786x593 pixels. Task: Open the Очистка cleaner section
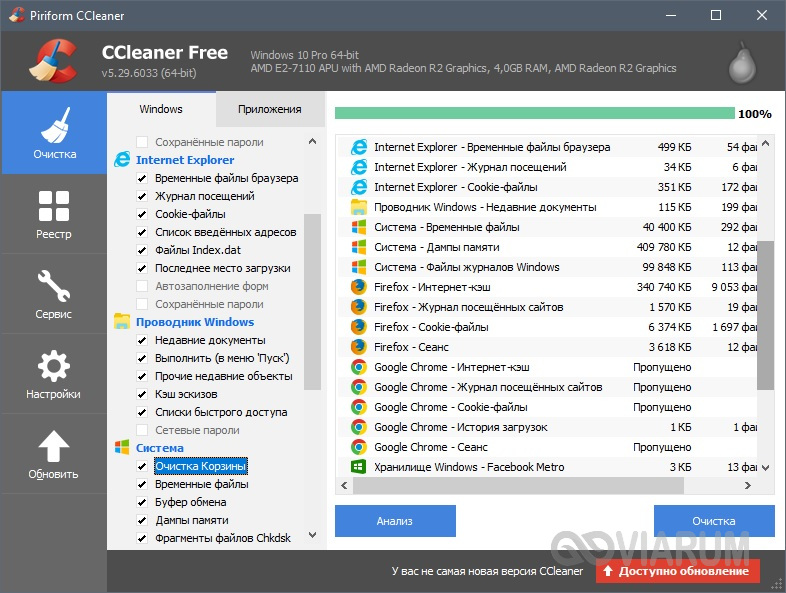(54, 133)
